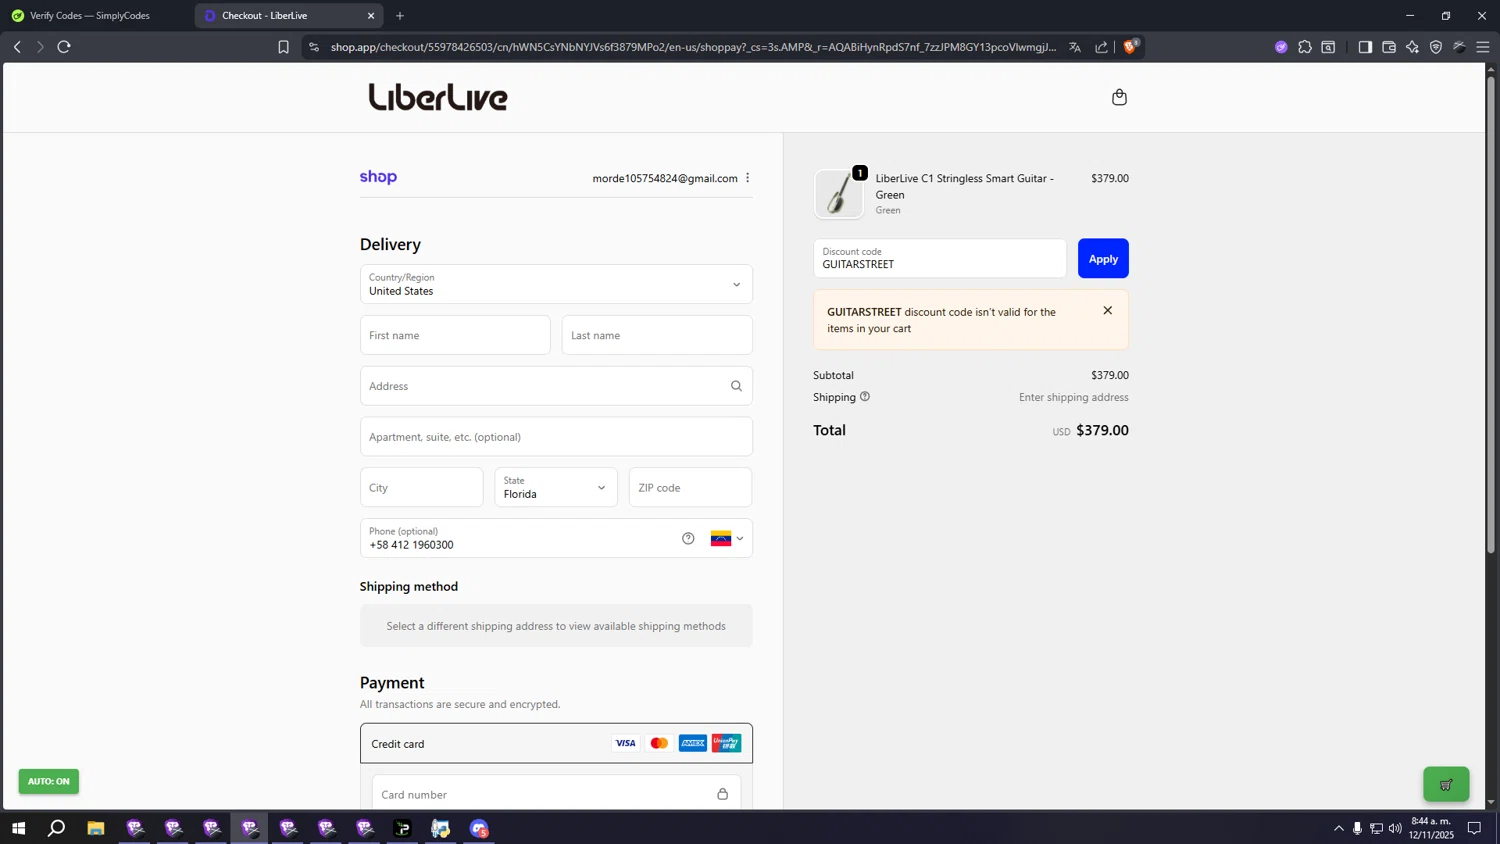Click the ZIP code field
The height and width of the screenshot is (844, 1500).
690,487
